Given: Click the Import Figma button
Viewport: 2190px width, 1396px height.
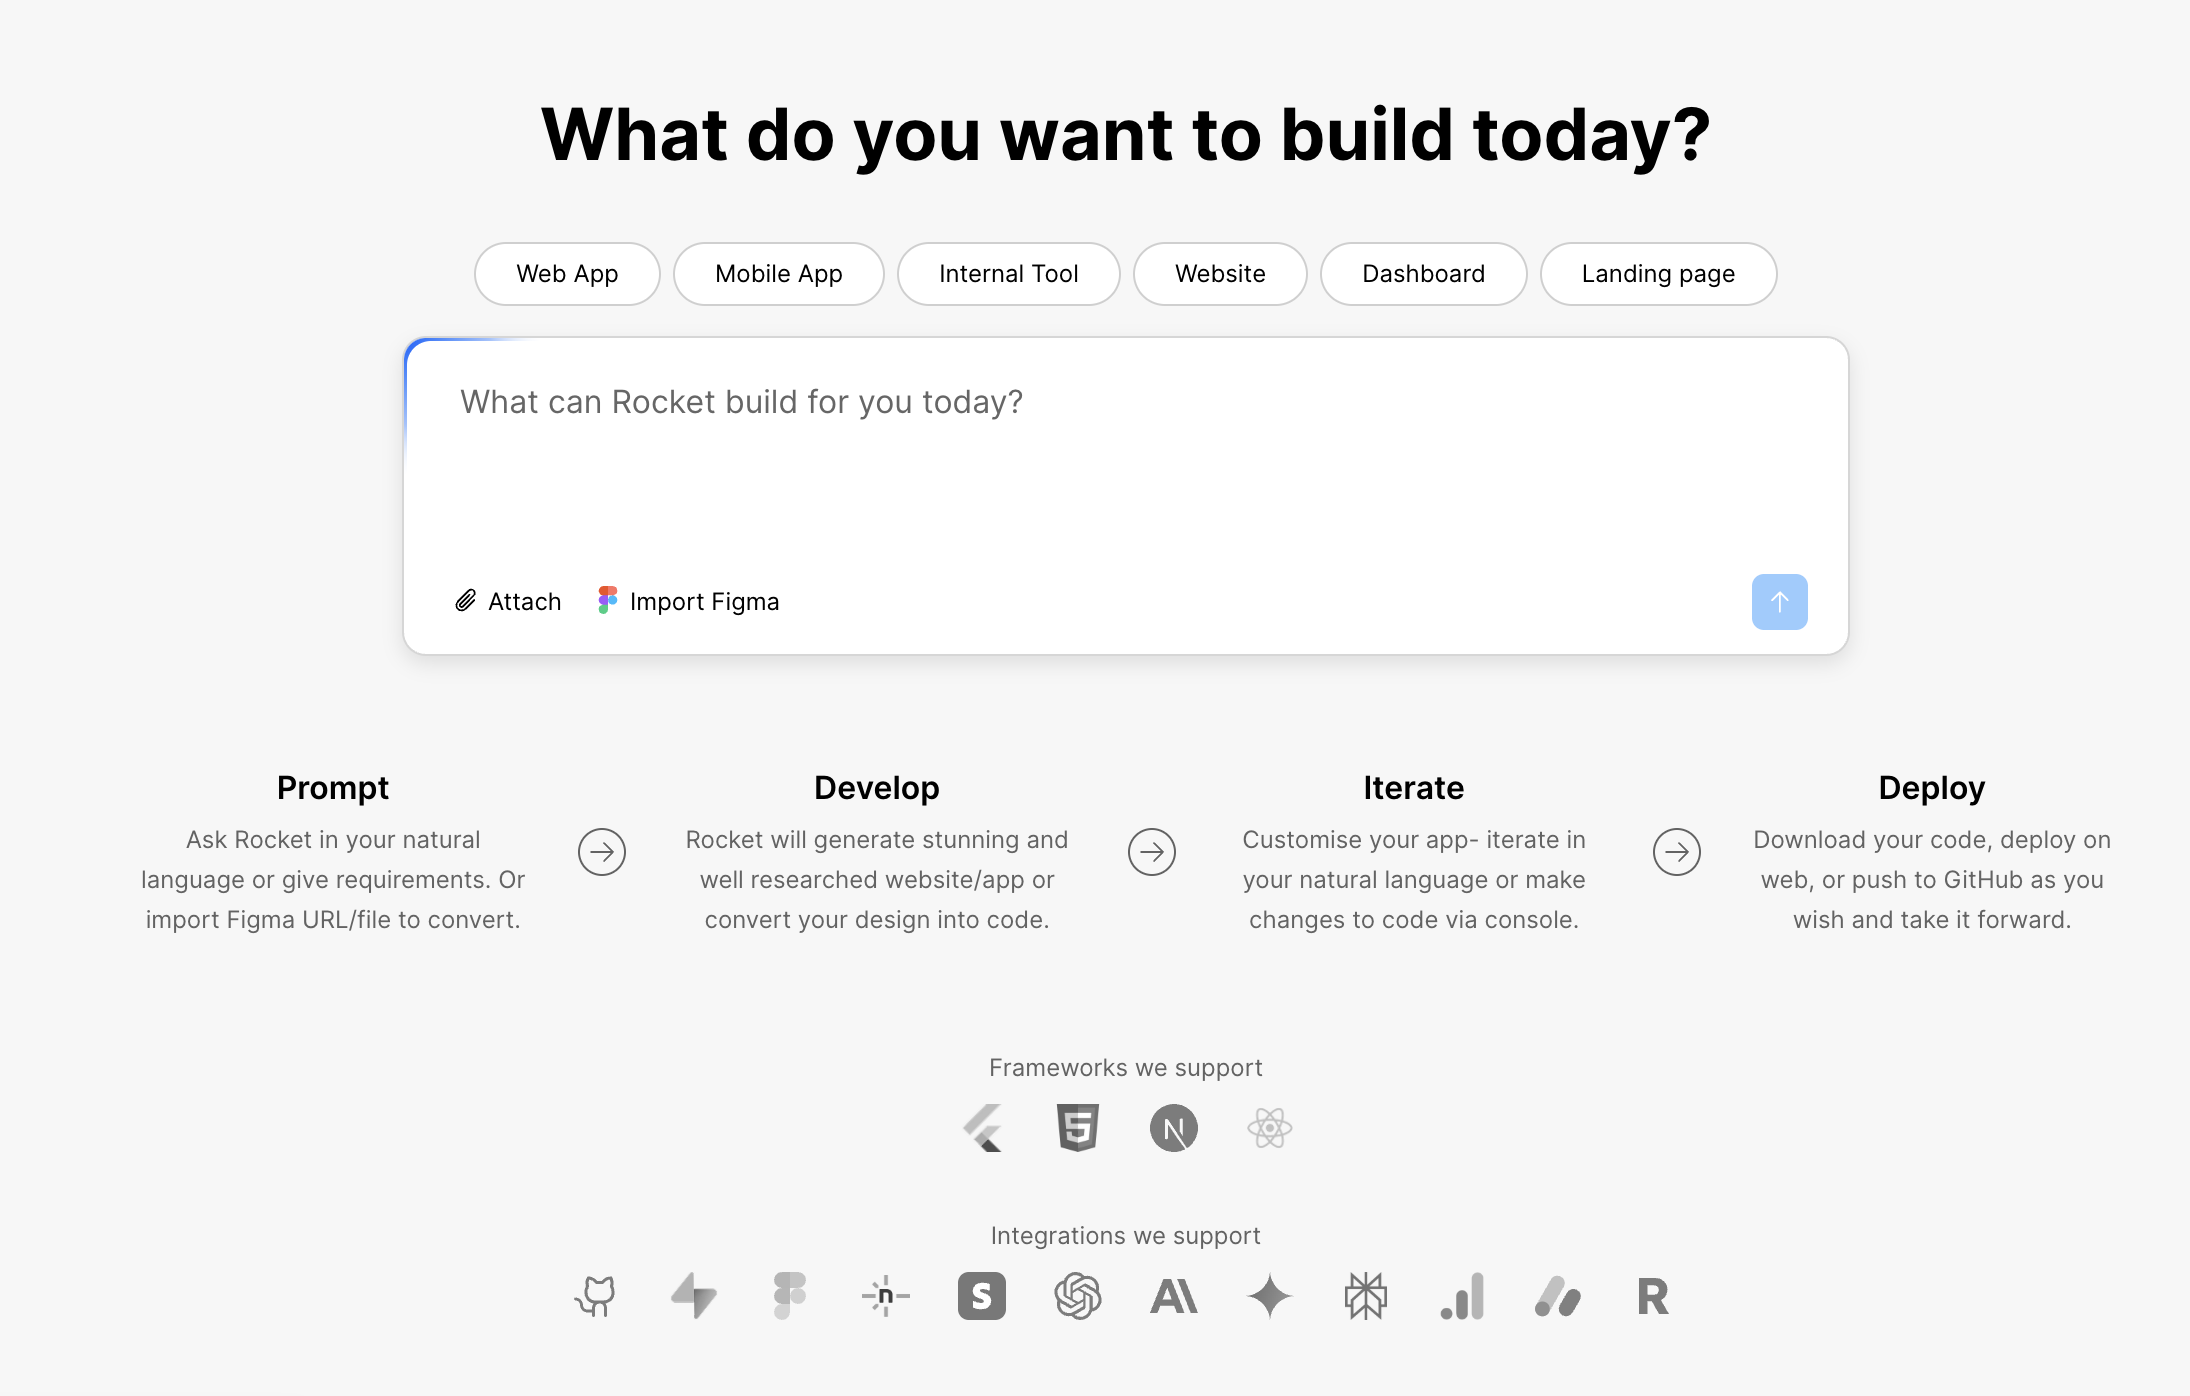Looking at the screenshot, I should 689,601.
